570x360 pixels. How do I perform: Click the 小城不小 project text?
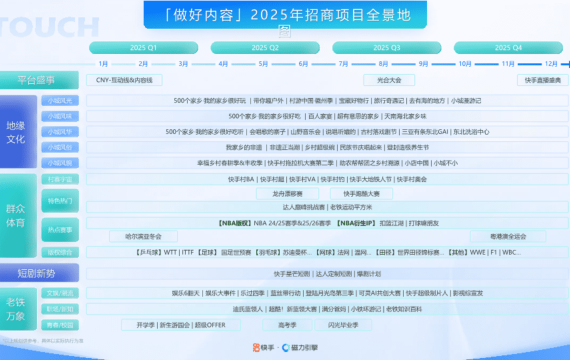[446, 163]
